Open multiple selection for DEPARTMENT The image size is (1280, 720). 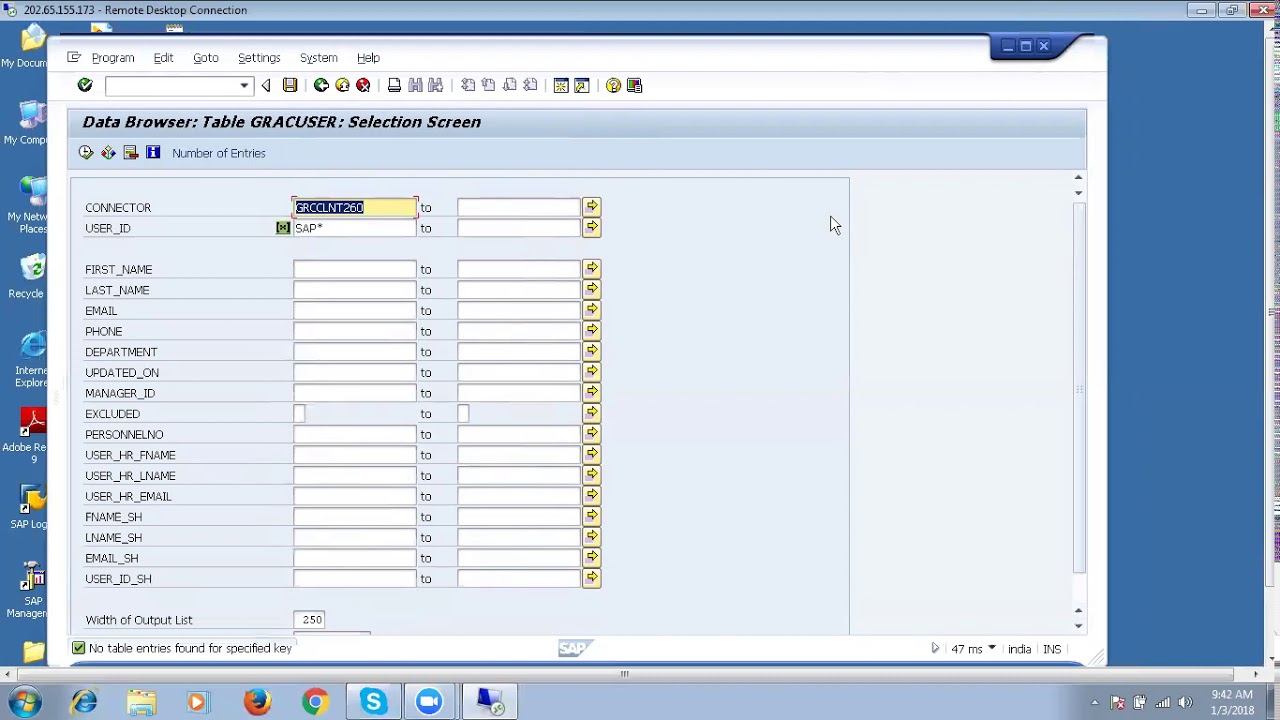click(592, 352)
